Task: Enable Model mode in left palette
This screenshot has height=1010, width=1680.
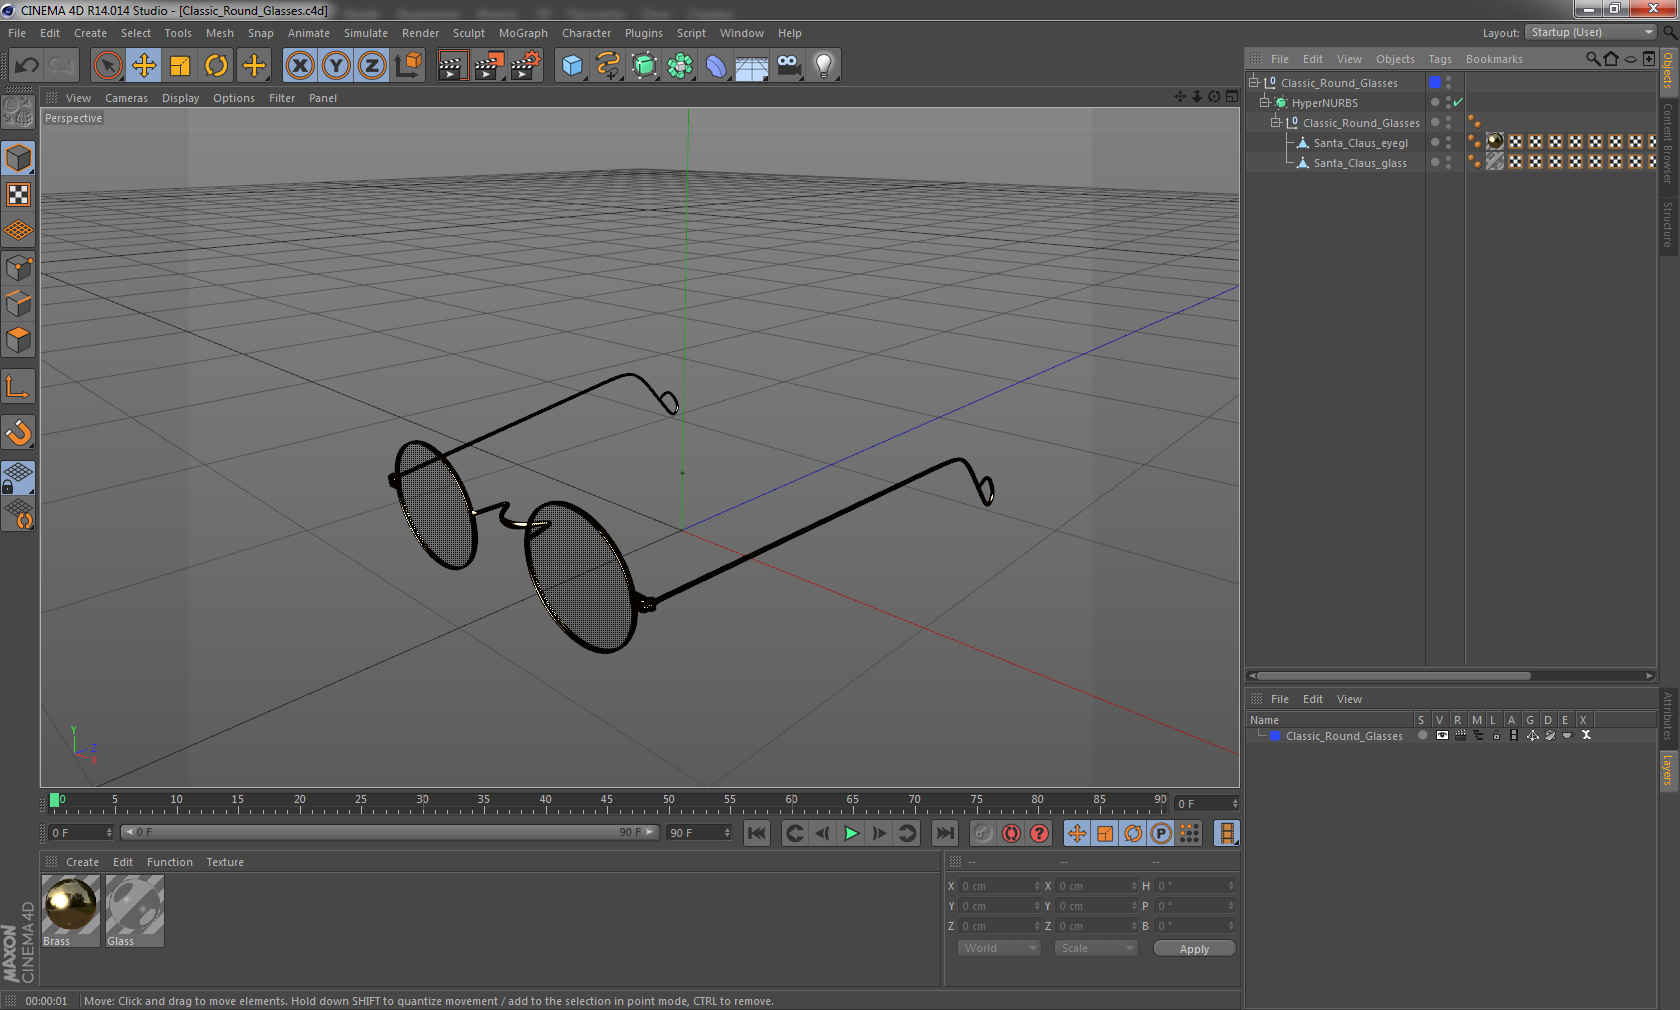Action: pyautogui.click(x=18, y=159)
